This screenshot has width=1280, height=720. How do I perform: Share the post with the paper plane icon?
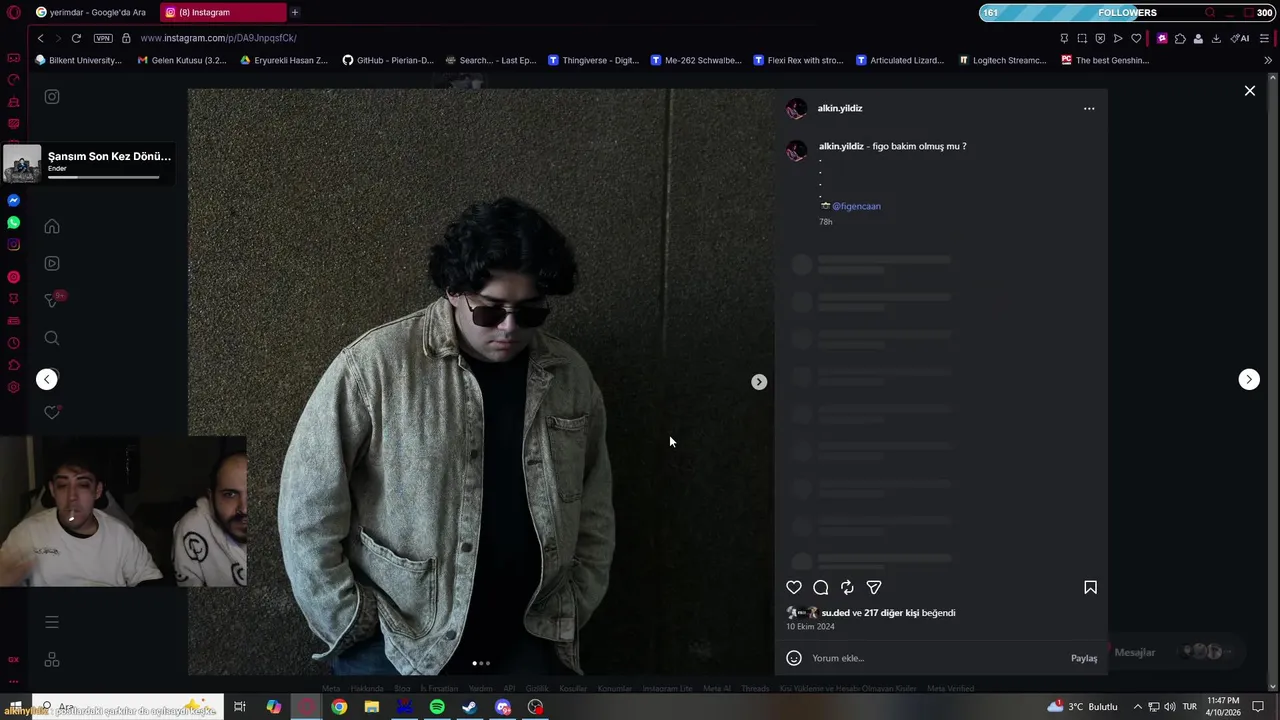pos(874,588)
